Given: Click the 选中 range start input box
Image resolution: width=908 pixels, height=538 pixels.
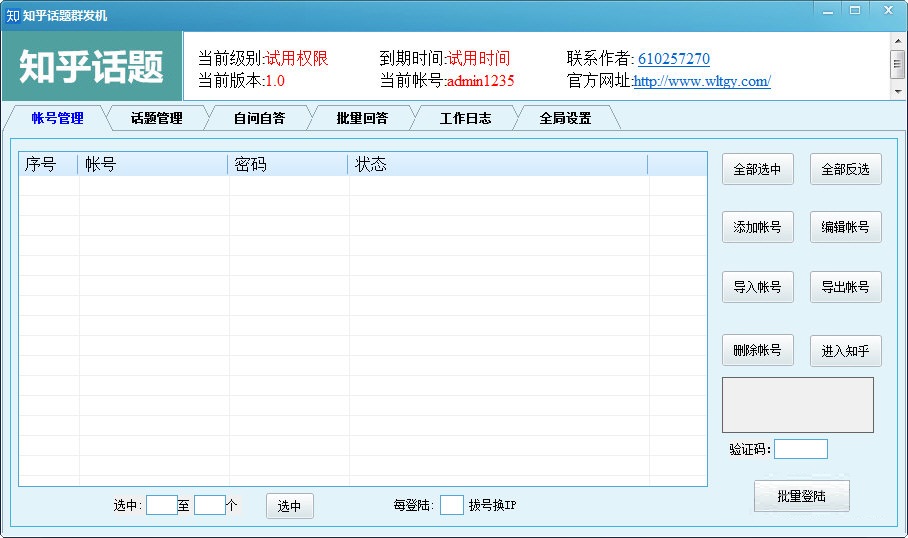Looking at the screenshot, I should click(x=162, y=505).
